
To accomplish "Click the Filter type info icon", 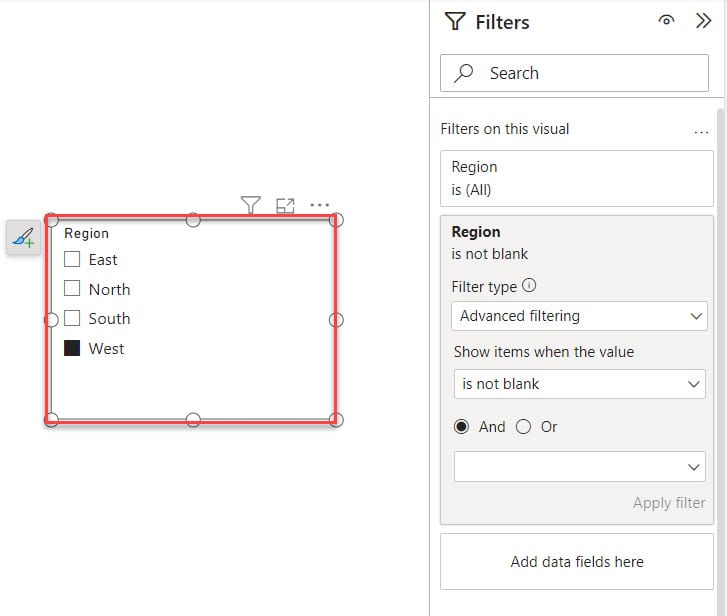I will [x=529, y=285].
